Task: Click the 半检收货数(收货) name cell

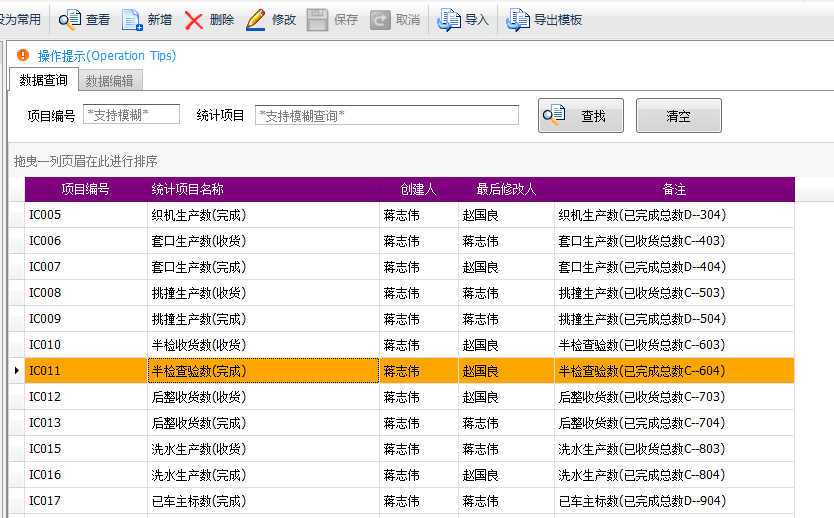Action: 263,345
